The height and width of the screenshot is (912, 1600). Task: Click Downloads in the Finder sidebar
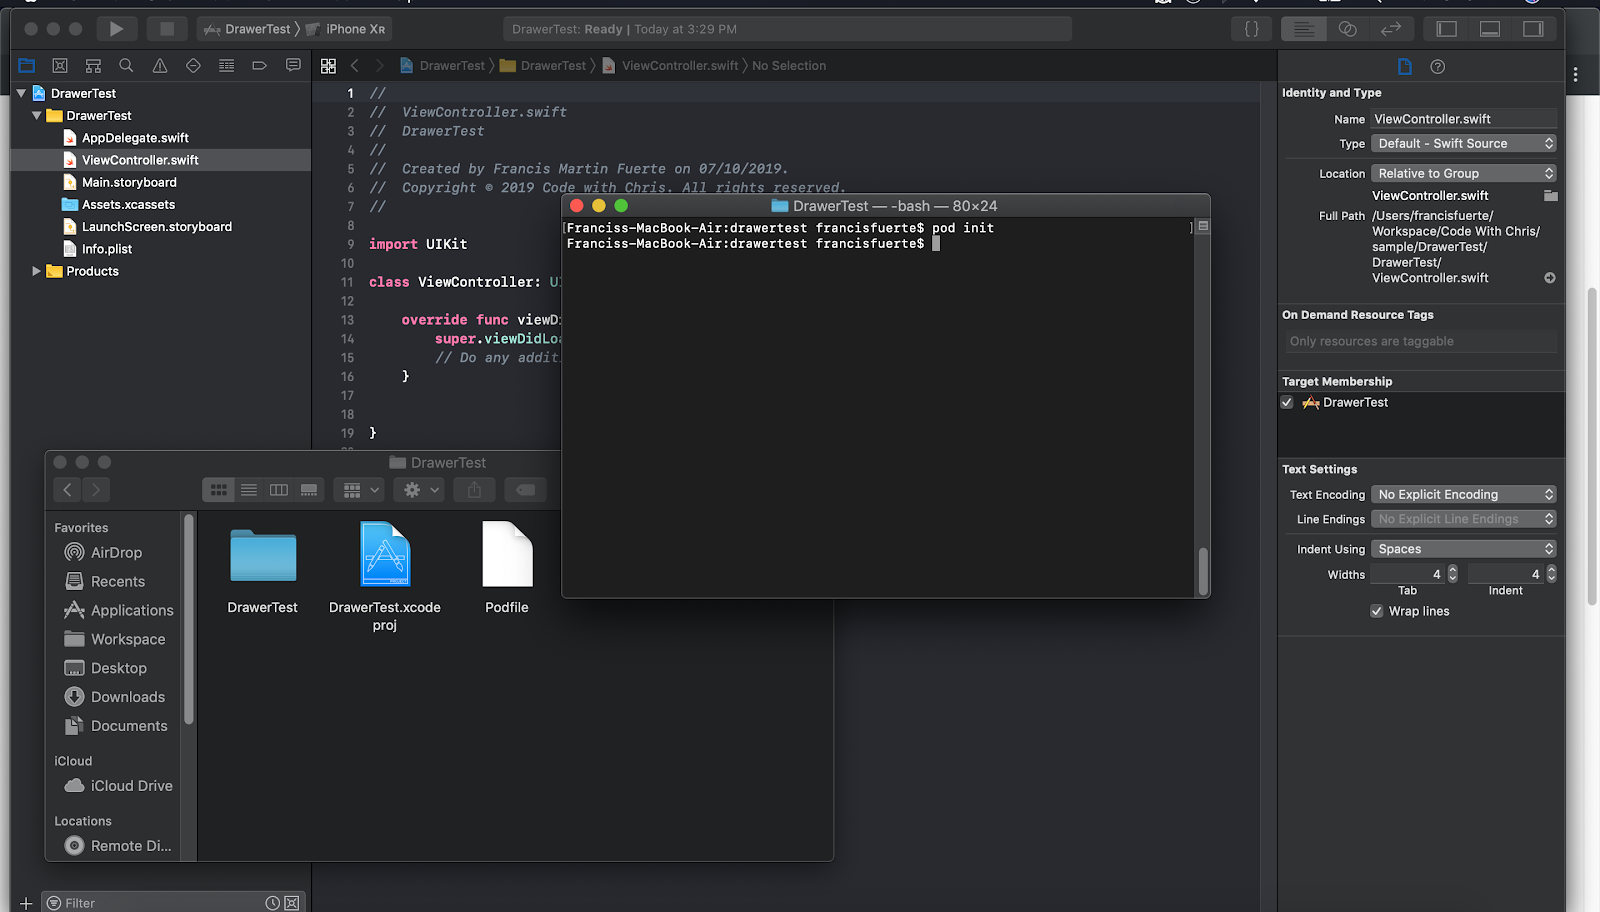pyautogui.click(x=127, y=697)
